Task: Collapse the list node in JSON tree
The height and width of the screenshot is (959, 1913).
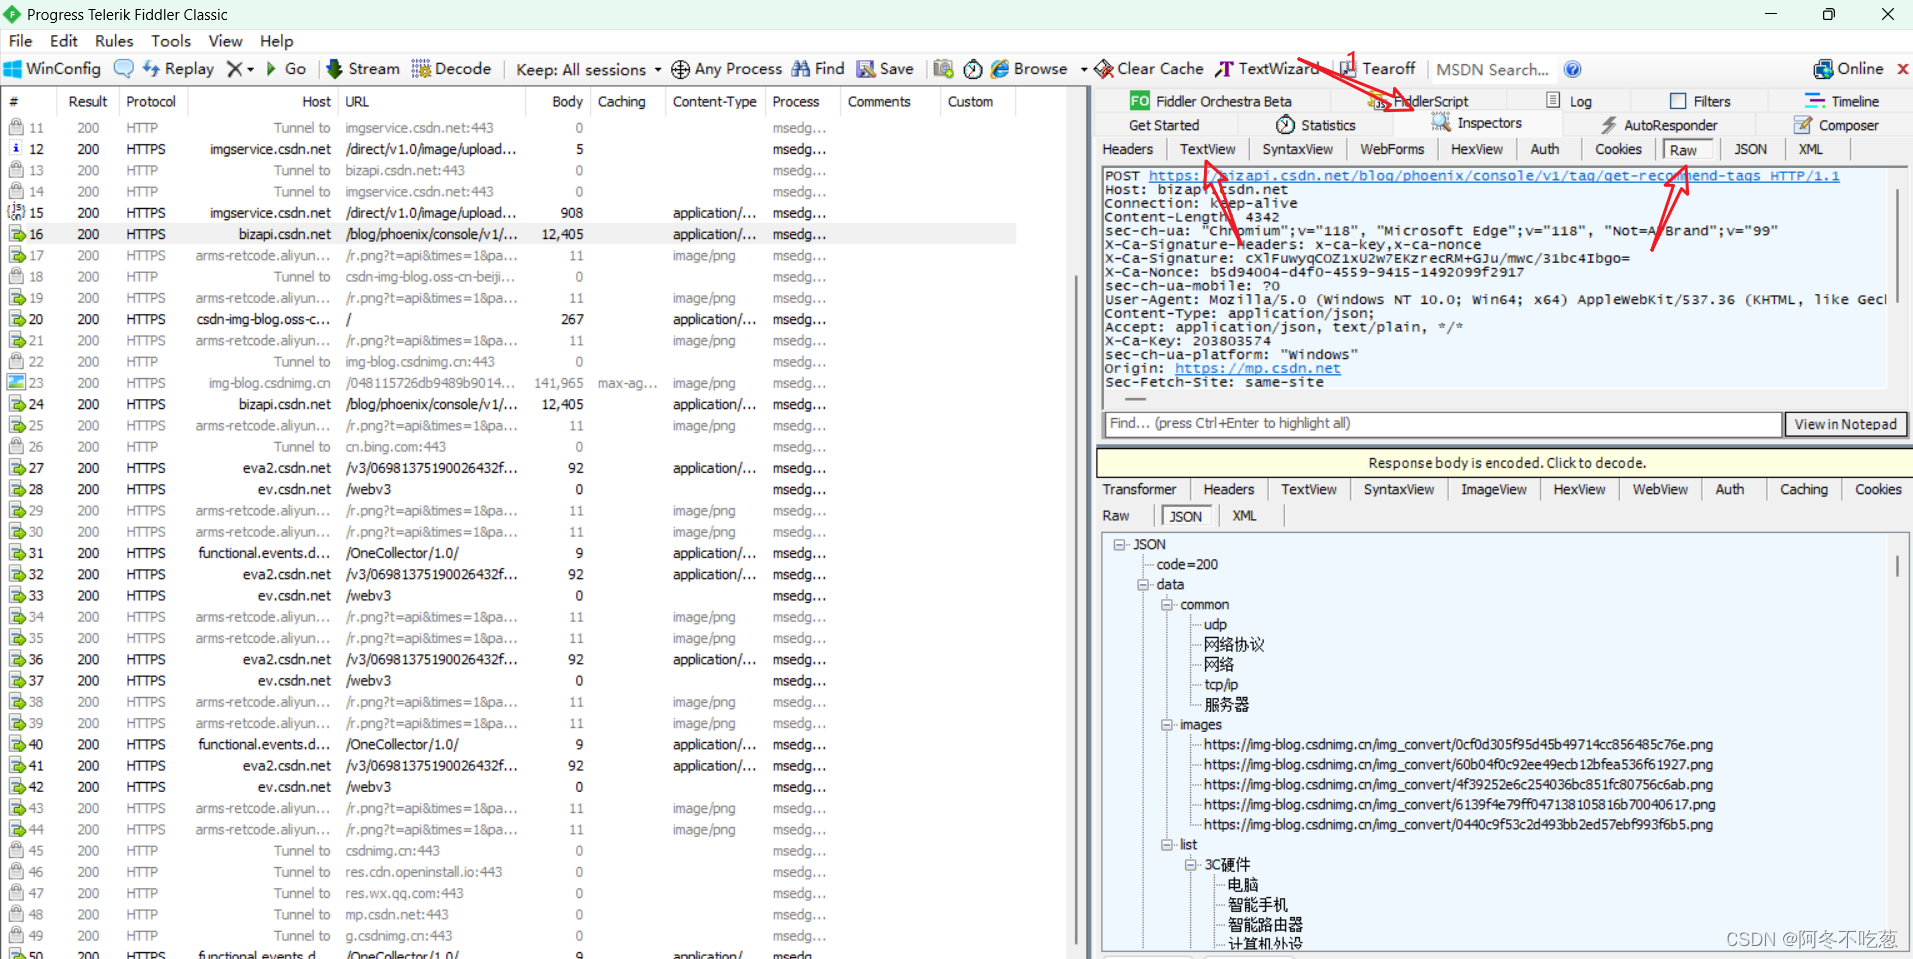Action: (1167, 845)
